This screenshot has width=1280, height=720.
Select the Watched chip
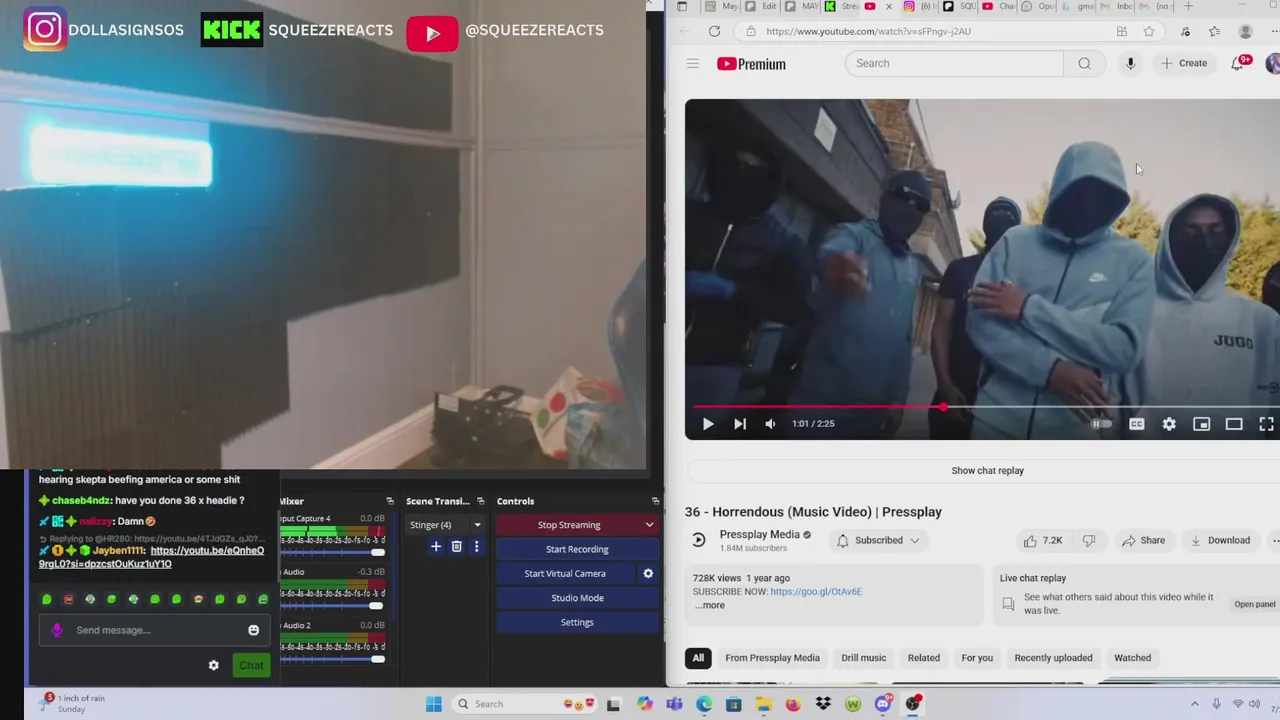pos(1133,658)
